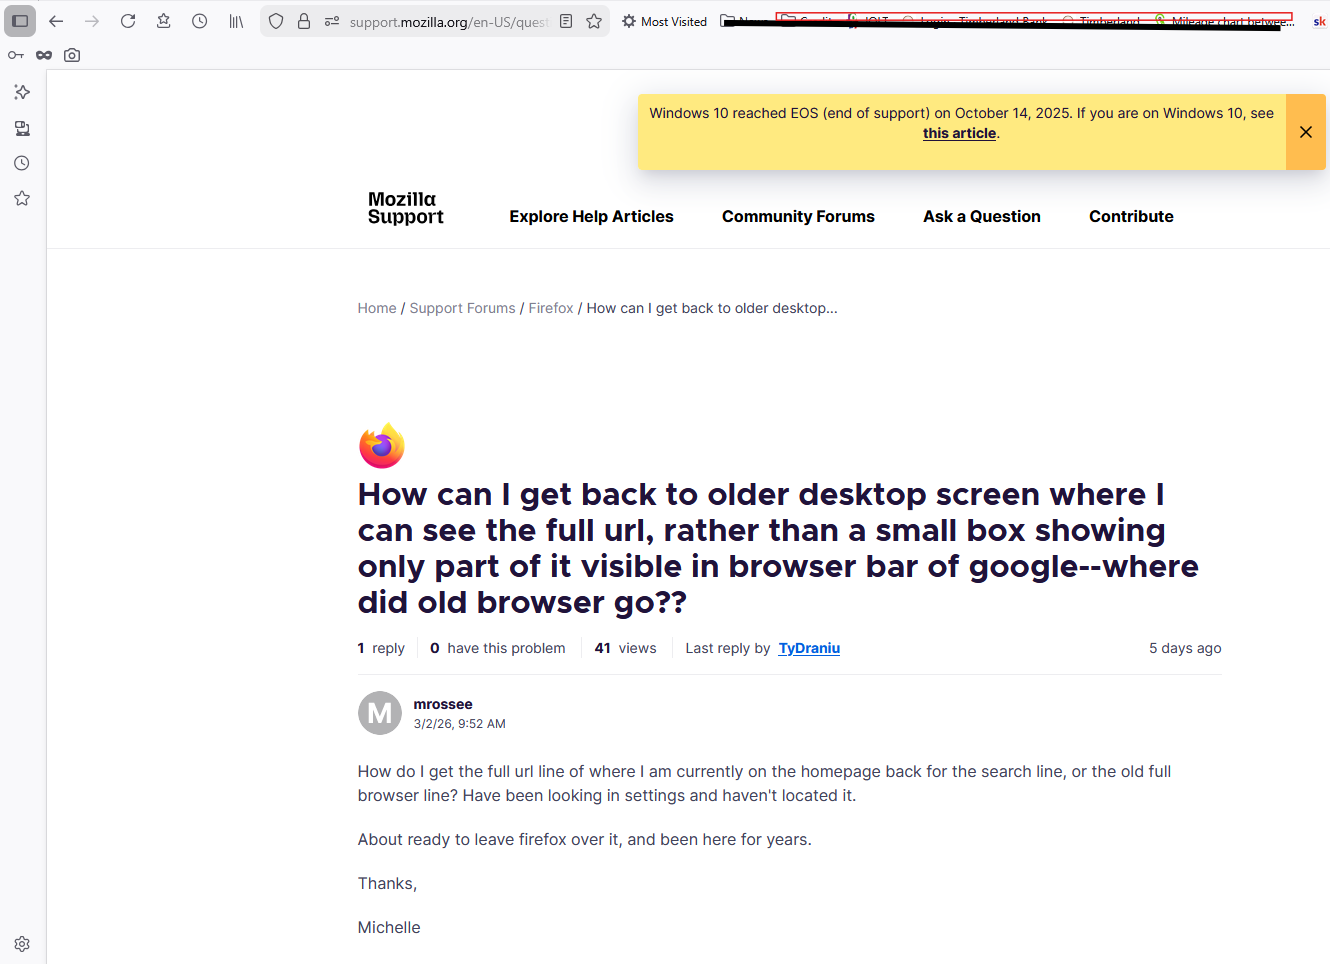Screen dimensions: 1330x964
Task: Open the toolbar History clock button
Action: coord(200,21)
